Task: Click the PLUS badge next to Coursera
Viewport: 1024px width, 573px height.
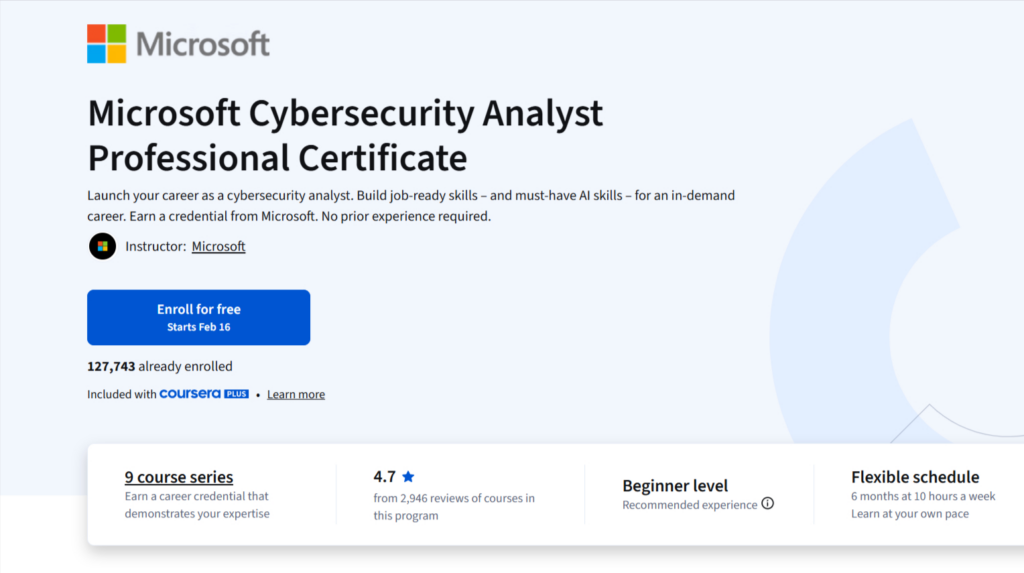Action: (237, 394)
